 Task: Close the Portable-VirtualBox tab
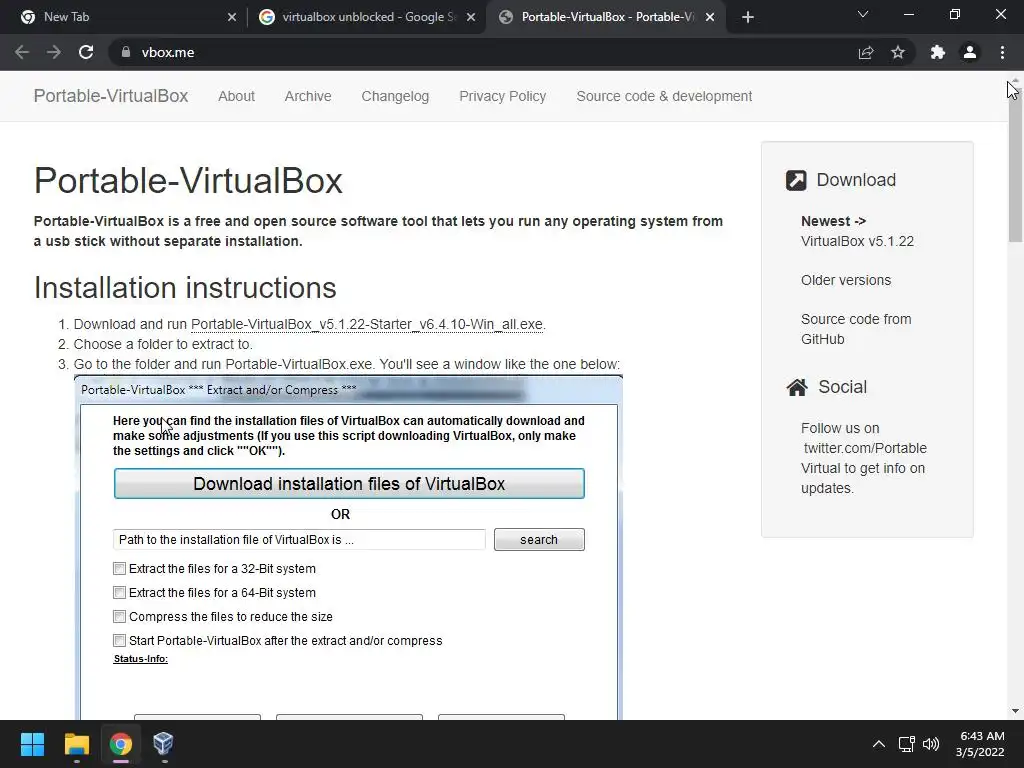point(710,17)
